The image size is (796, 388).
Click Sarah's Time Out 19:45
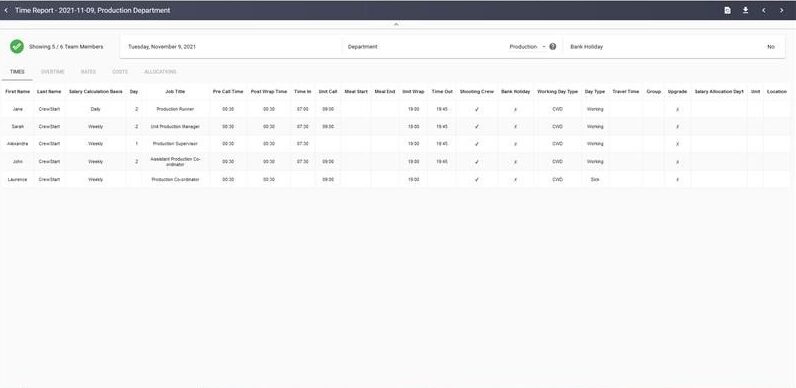point(442,126)
